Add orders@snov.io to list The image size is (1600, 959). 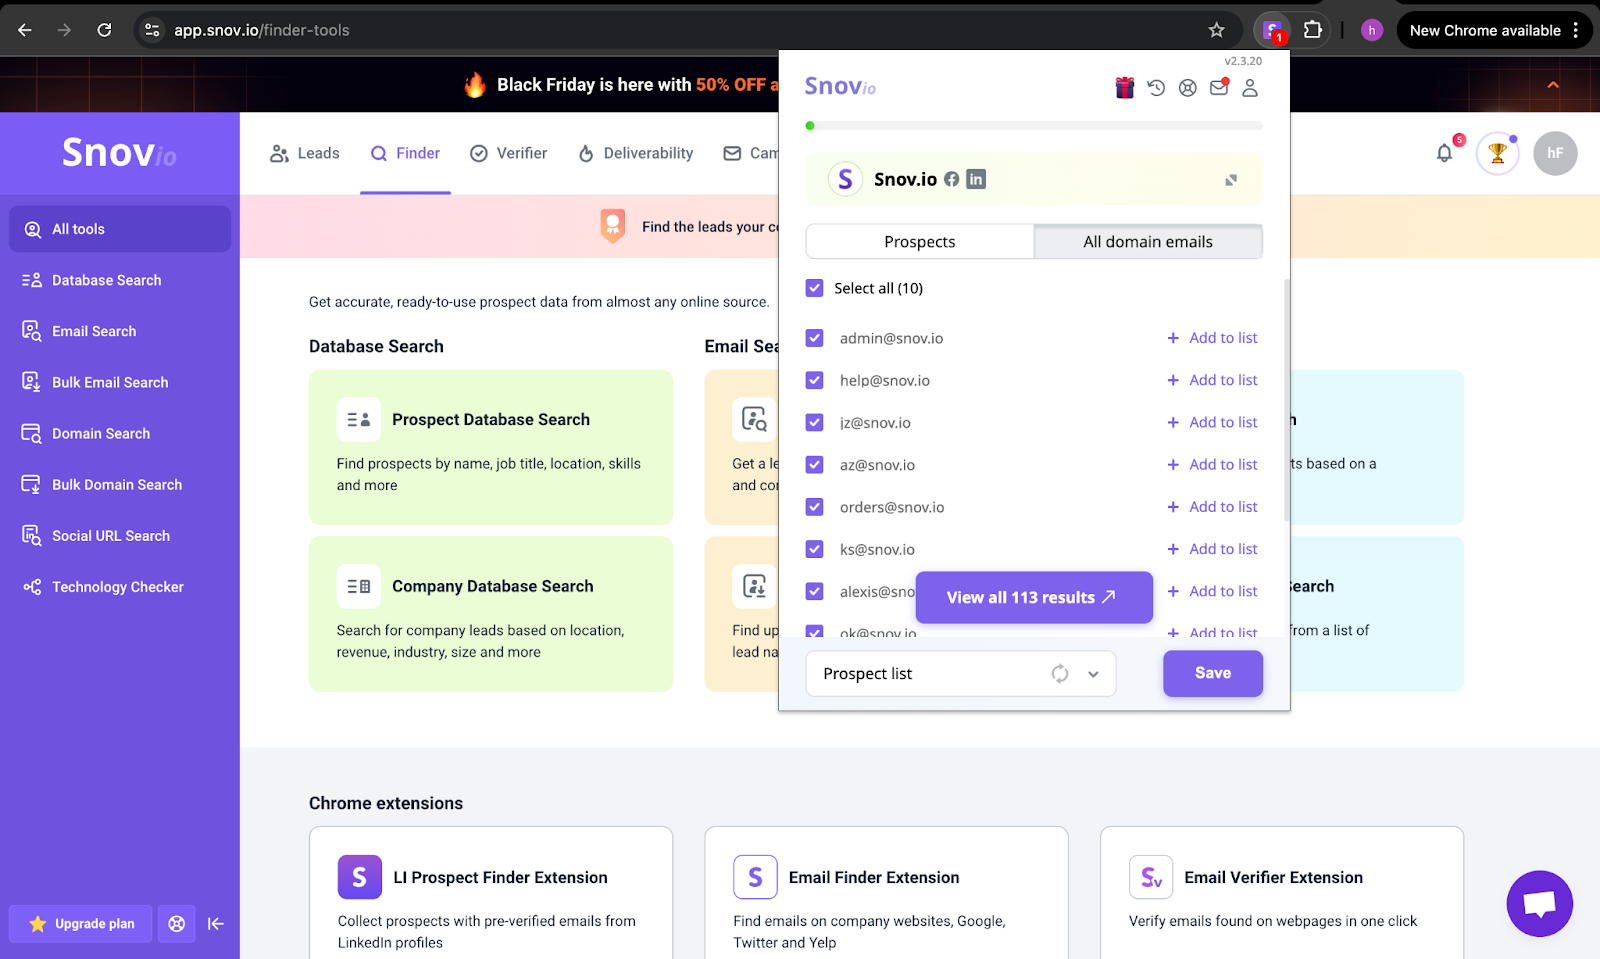pyautogui.click(x=1212, y=507)
